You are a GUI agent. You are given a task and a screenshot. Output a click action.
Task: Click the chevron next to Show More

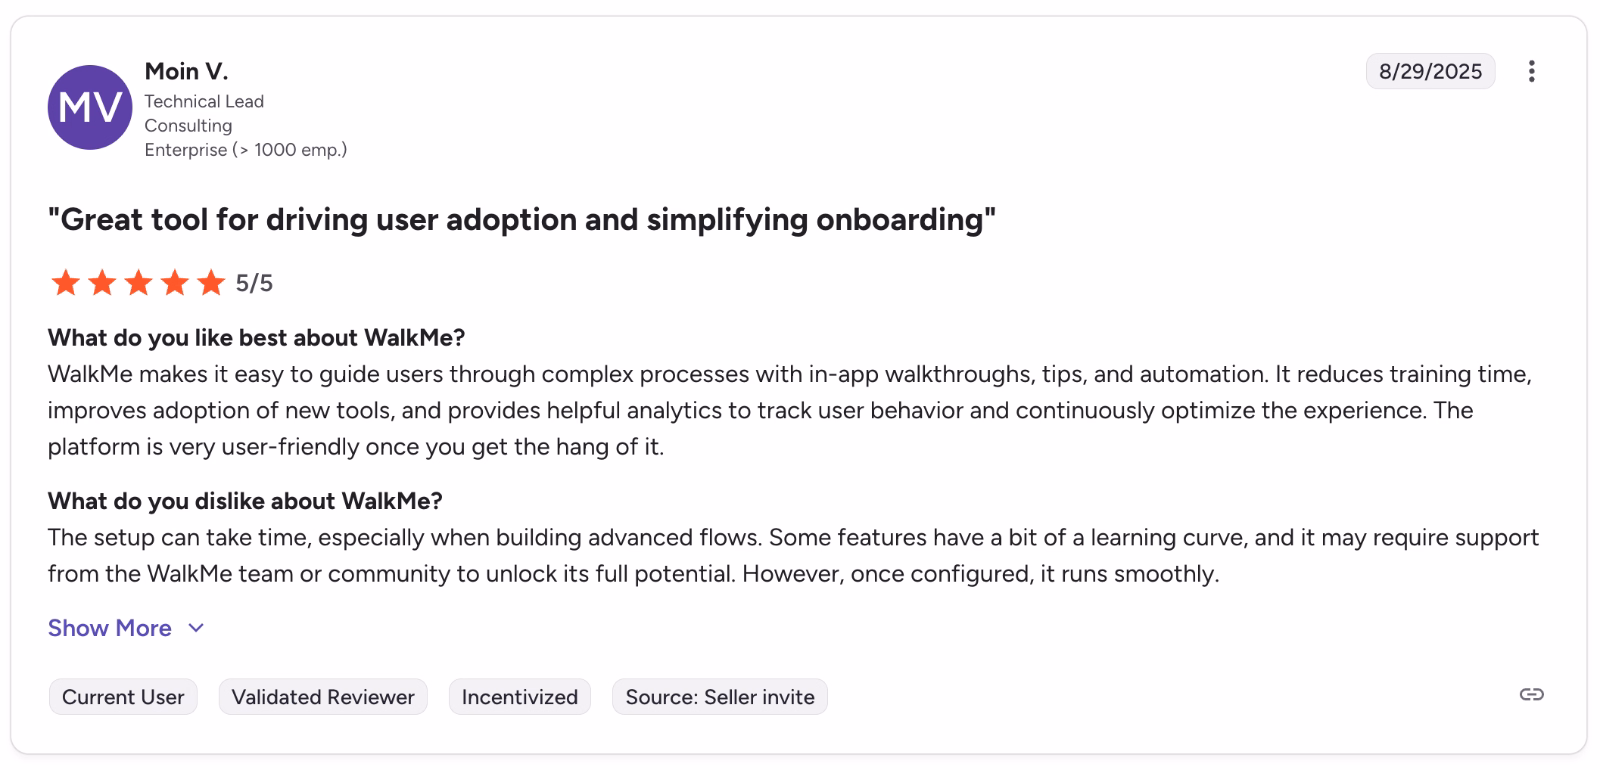click(x=195, y=628)
